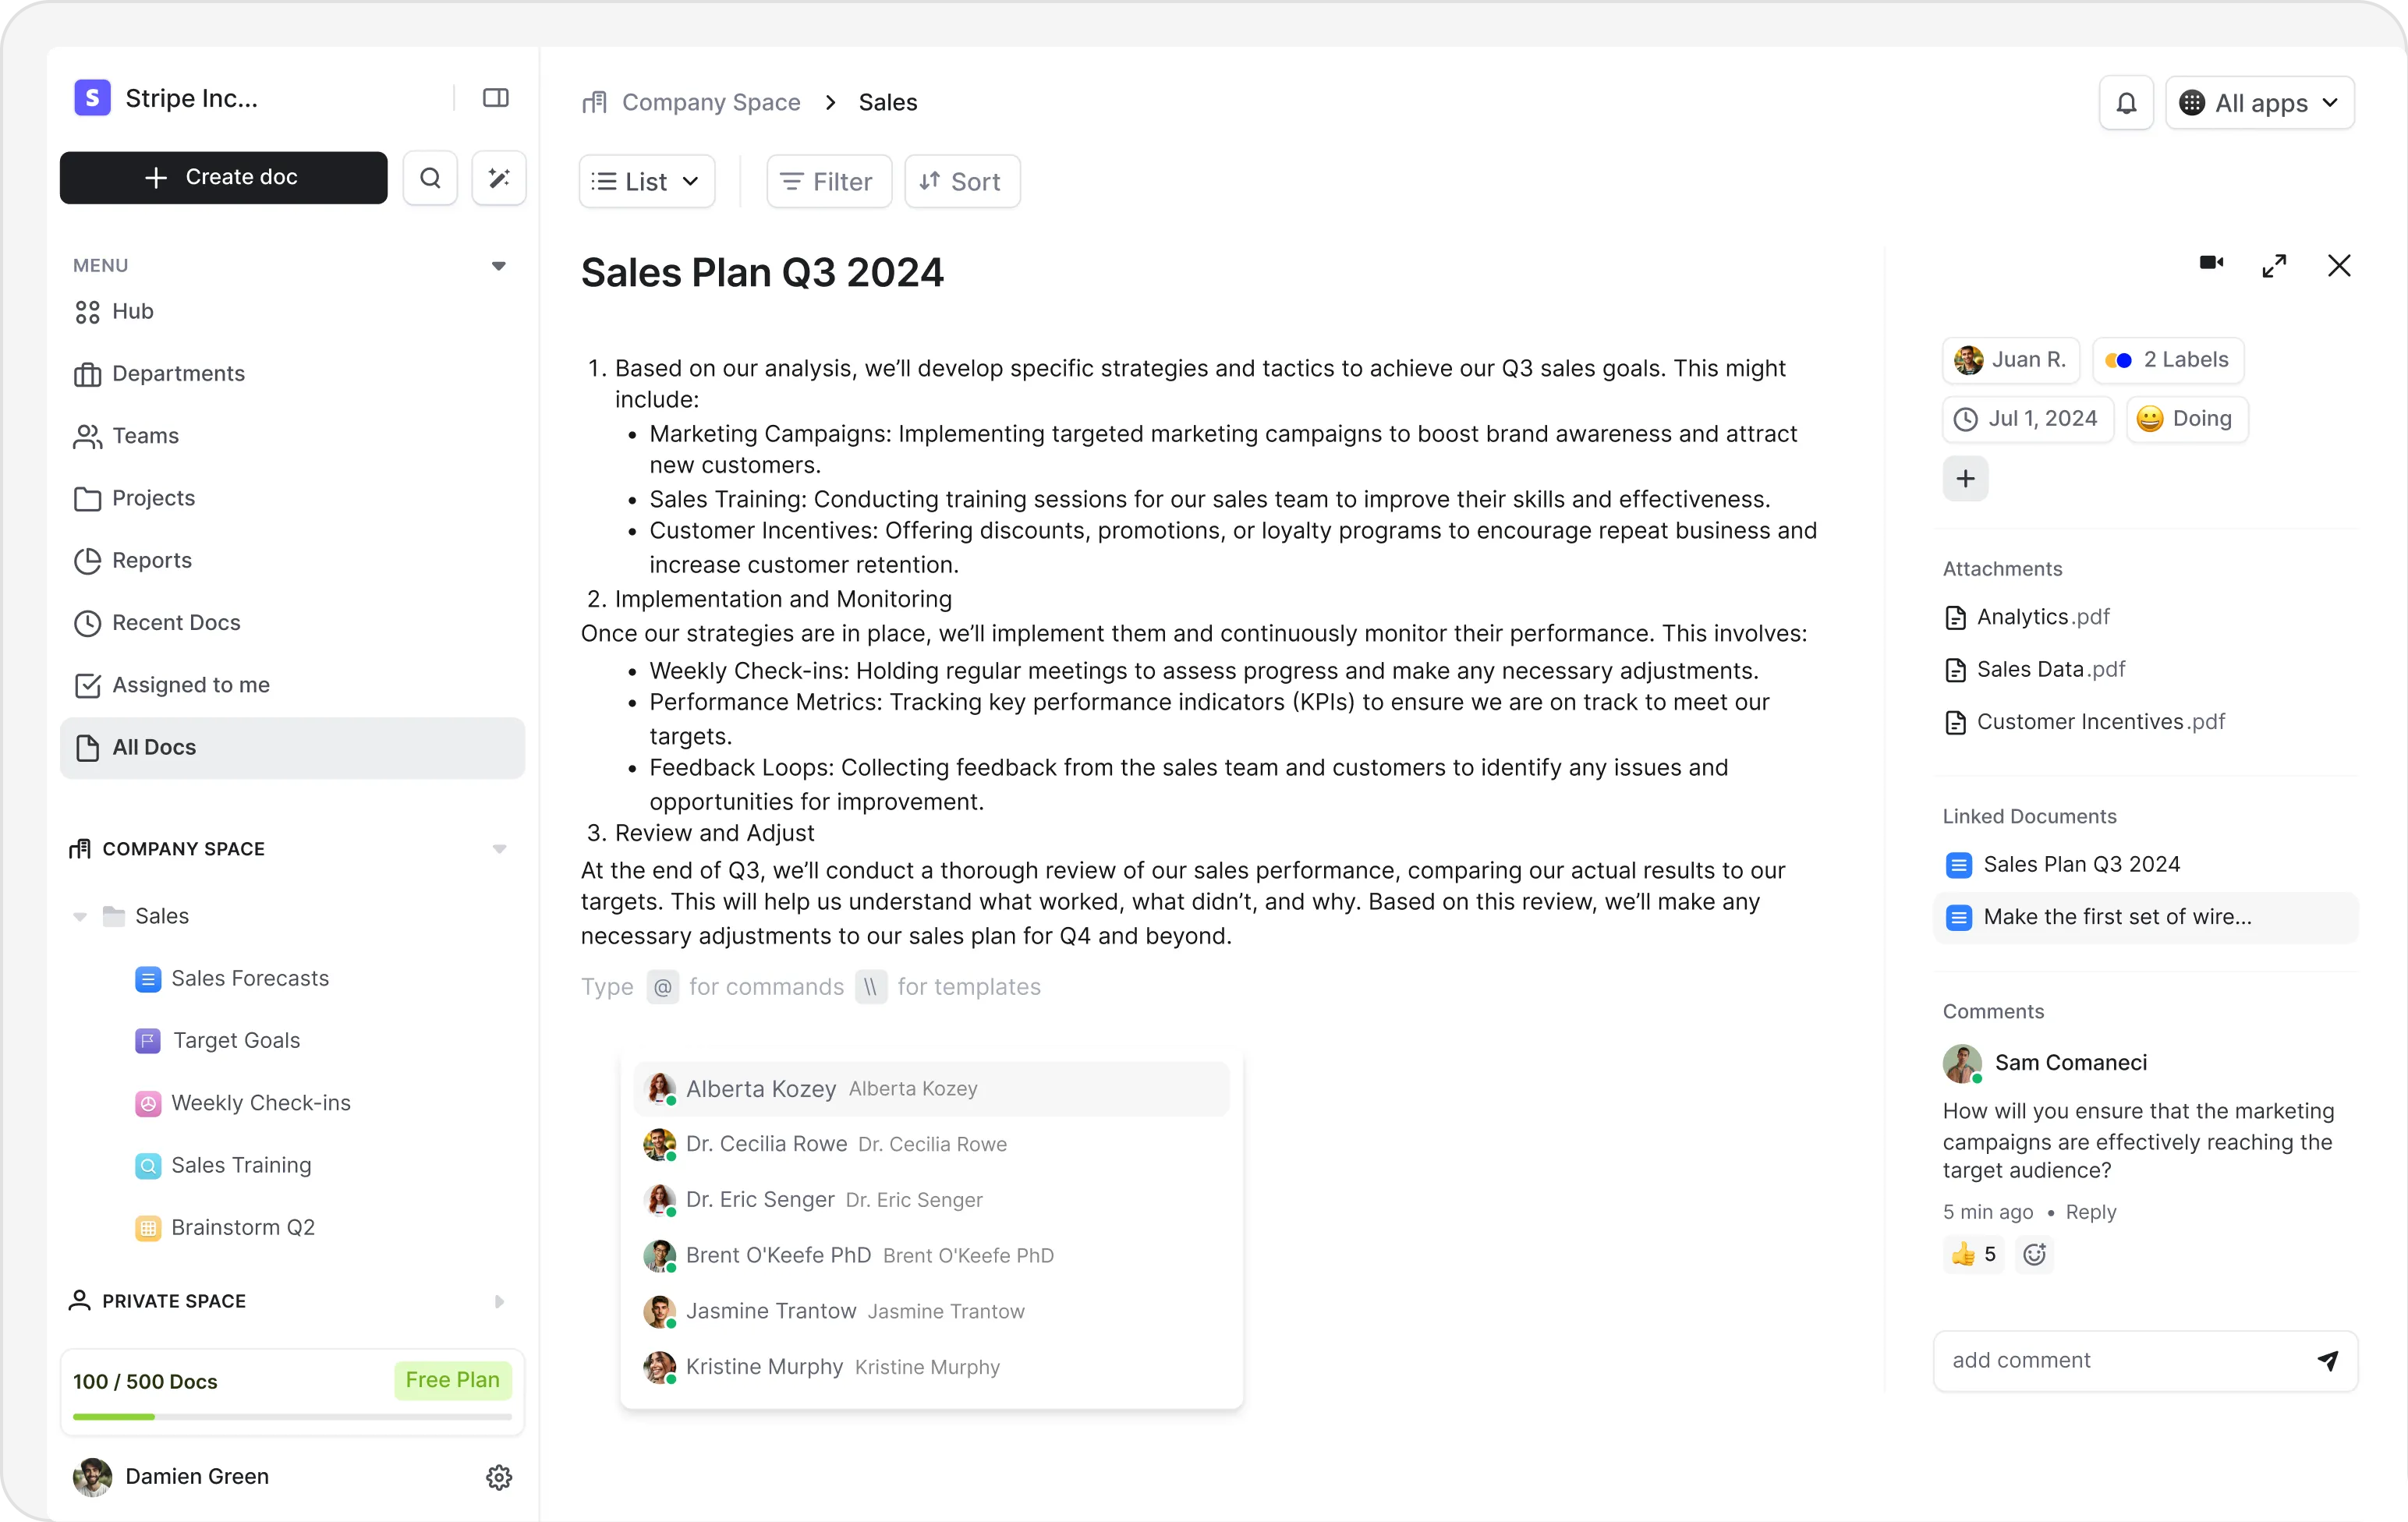Viewport: 2408px width, 1522px height.
Task: Expand the Private Space section
Action: pos(499,1301)
